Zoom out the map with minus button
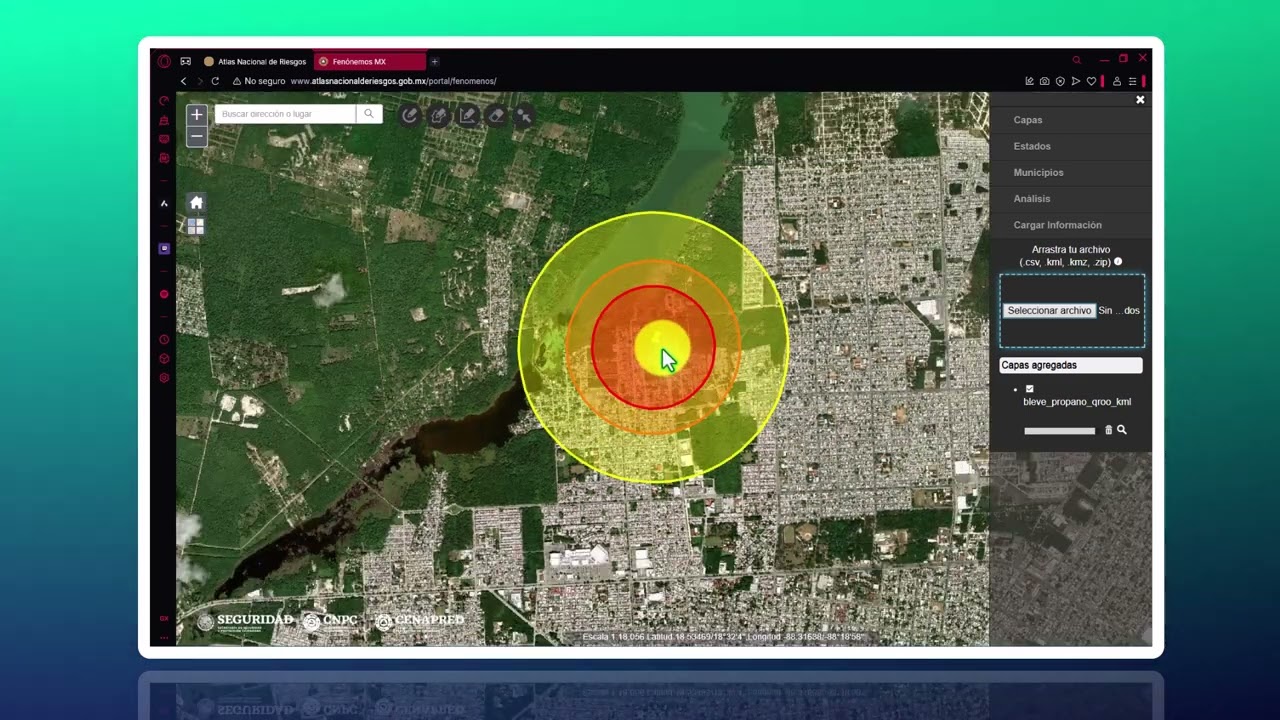 pos(197,136)
